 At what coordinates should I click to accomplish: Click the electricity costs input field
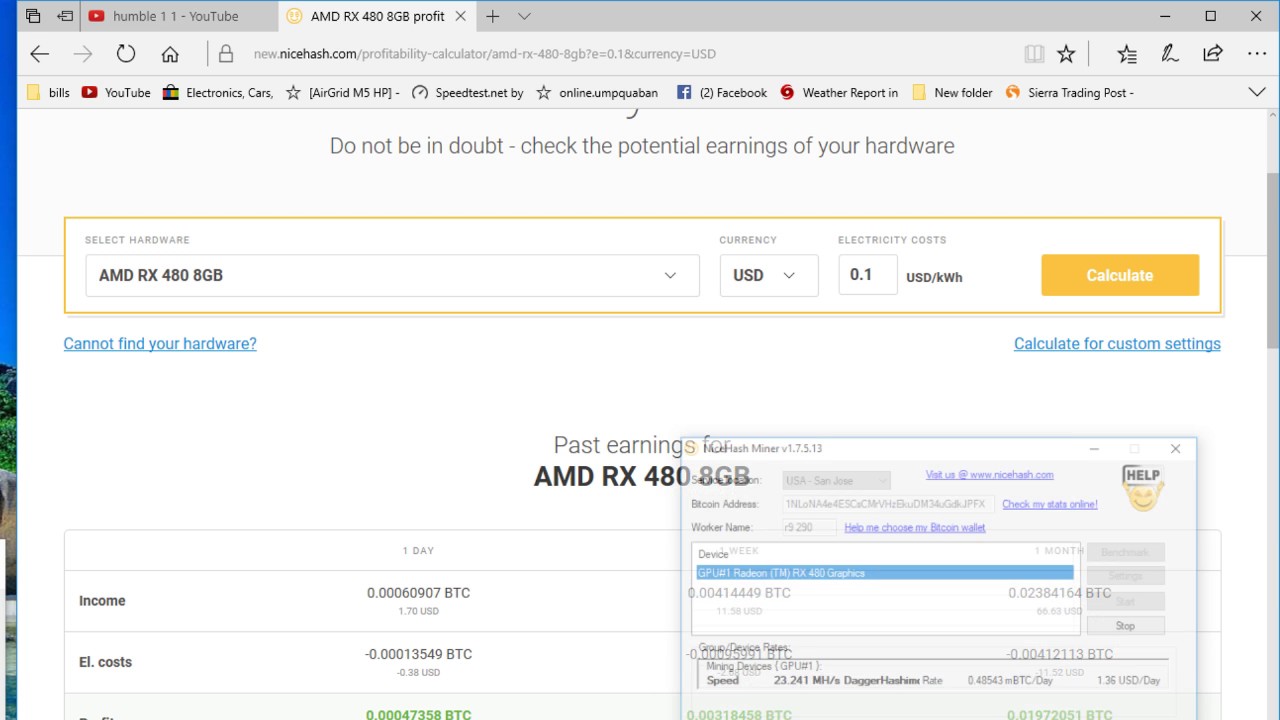coord(867,275)
